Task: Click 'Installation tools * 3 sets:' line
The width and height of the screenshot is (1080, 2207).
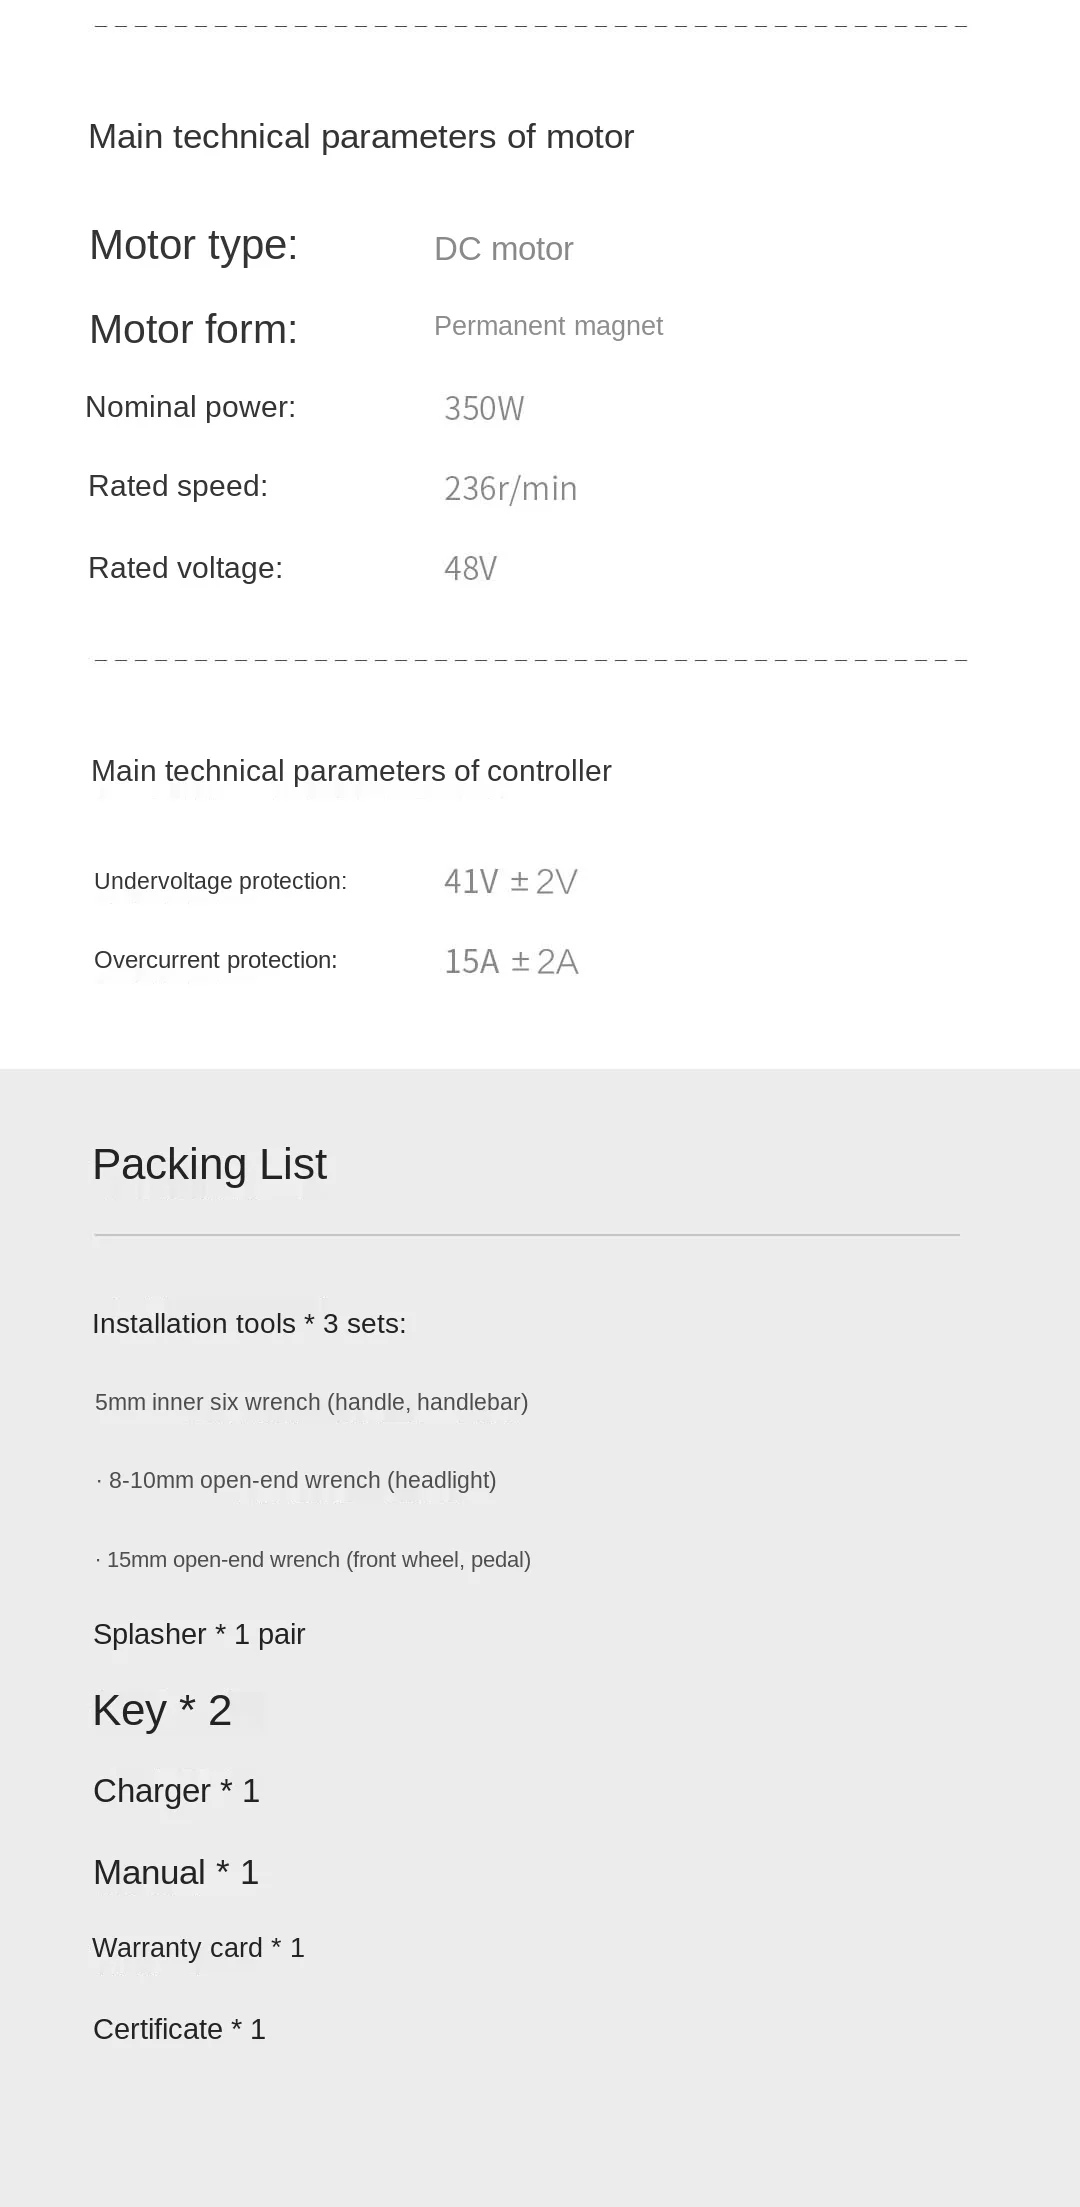Action: click(x=249, y=1324)
